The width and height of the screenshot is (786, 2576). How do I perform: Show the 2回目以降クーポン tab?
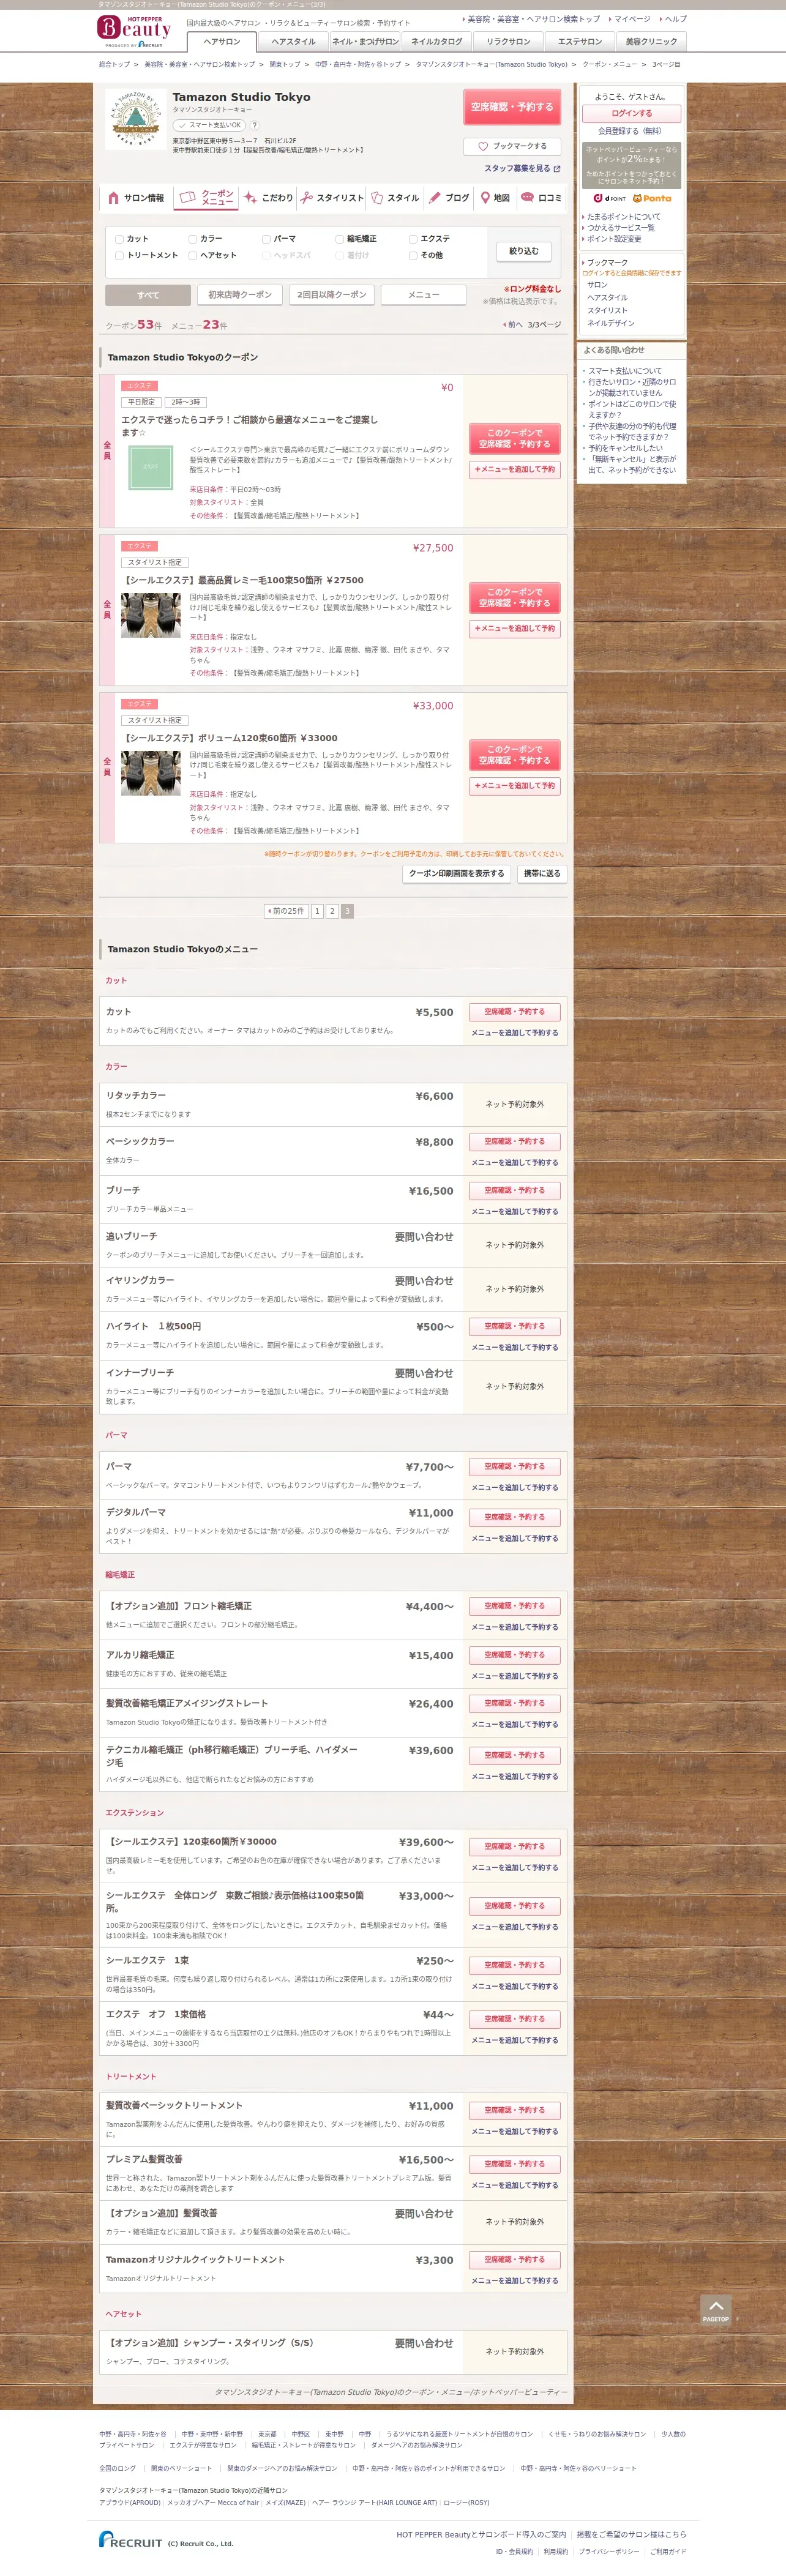[332, 295]
